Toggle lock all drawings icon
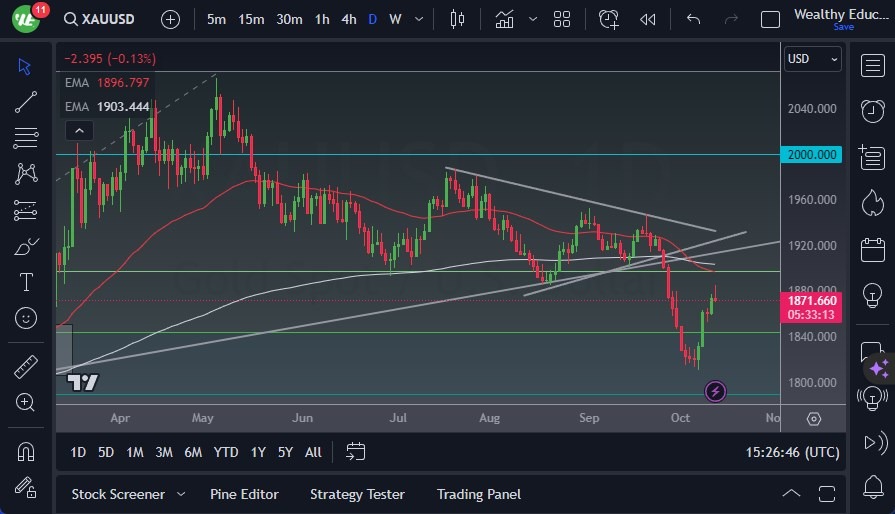This screenshot has width=895, height=514. (x=26, y=487)
